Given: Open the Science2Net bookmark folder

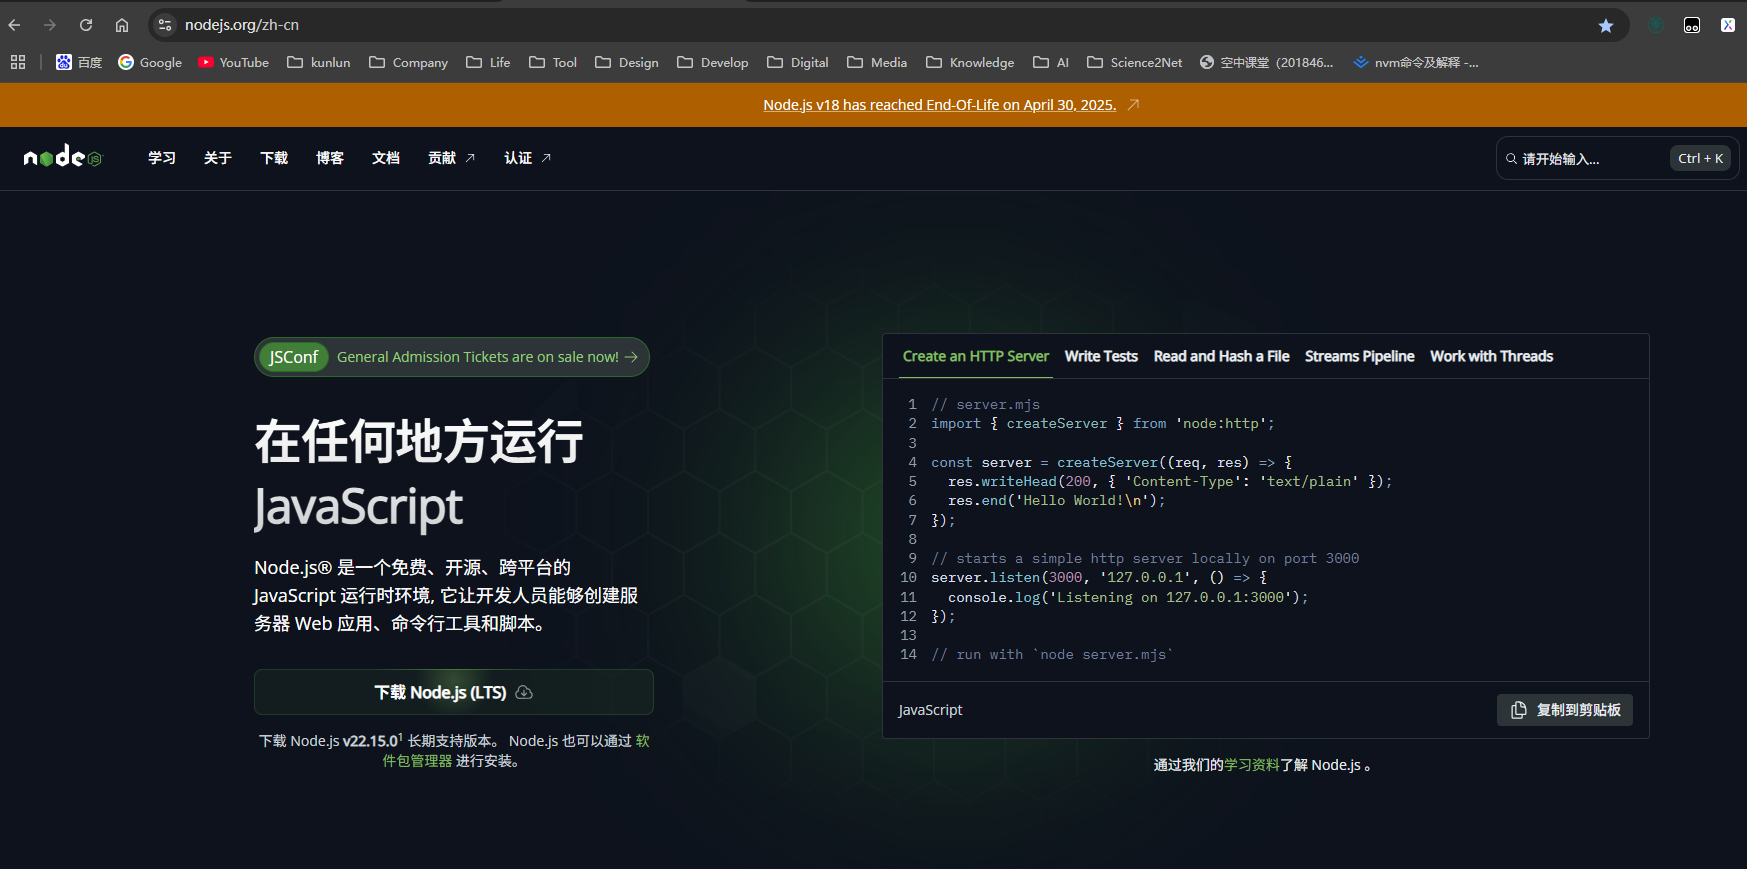Looking at the screenshot, I should tap(1134, 62).
